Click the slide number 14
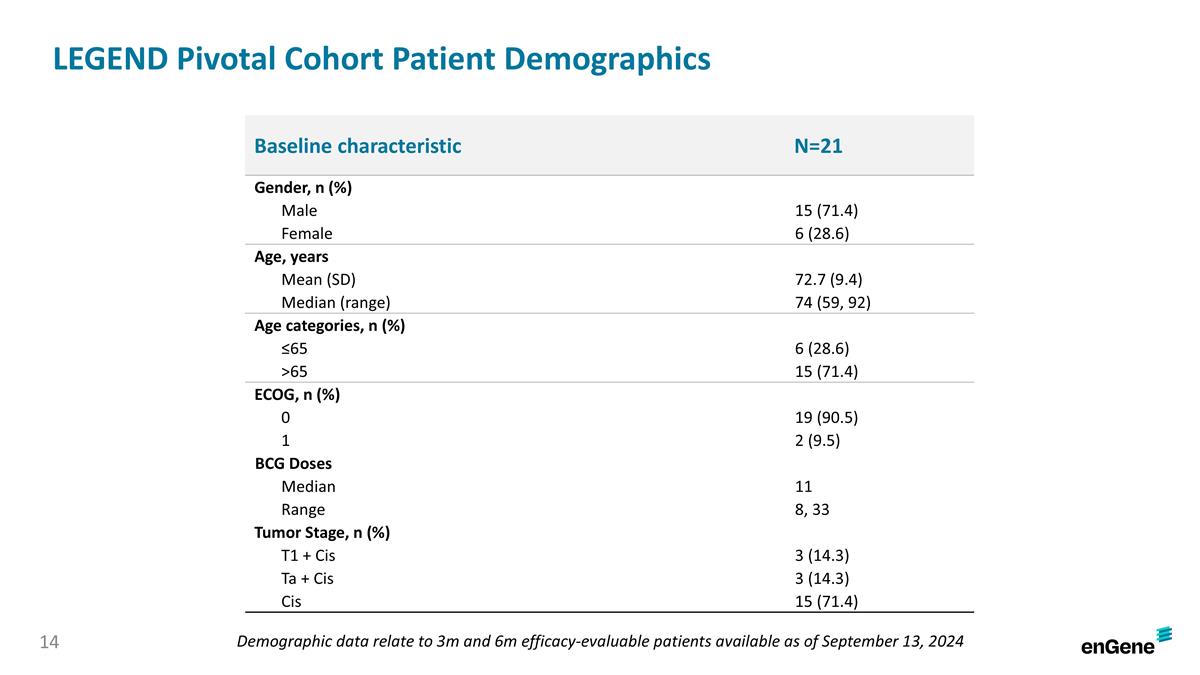The image size is (1200, 675). [50, 641]
